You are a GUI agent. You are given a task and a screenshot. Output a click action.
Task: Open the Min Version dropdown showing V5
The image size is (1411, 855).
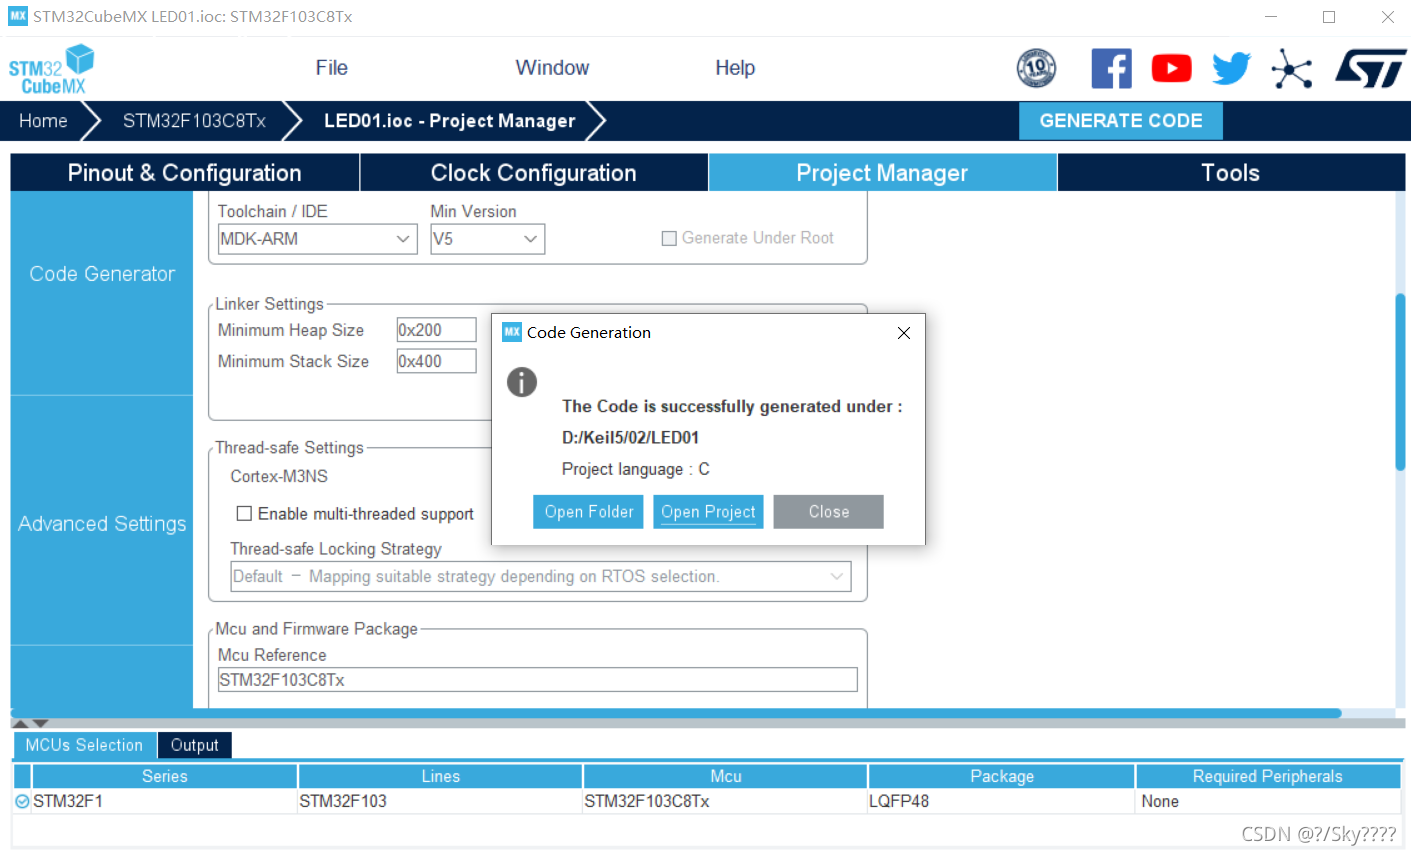tap(488, 239)
